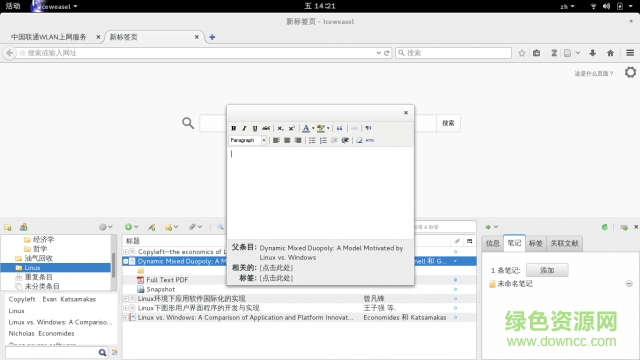Open Zotero advanced search magnifier

pos(220,227)
